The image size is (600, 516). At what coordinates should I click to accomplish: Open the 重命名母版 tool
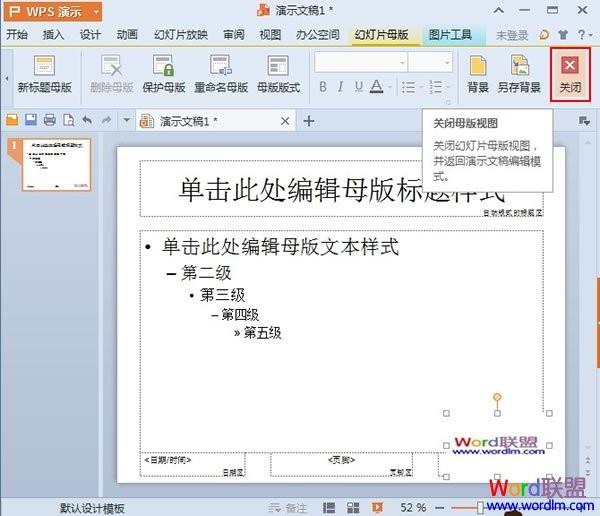pos(221,65)
